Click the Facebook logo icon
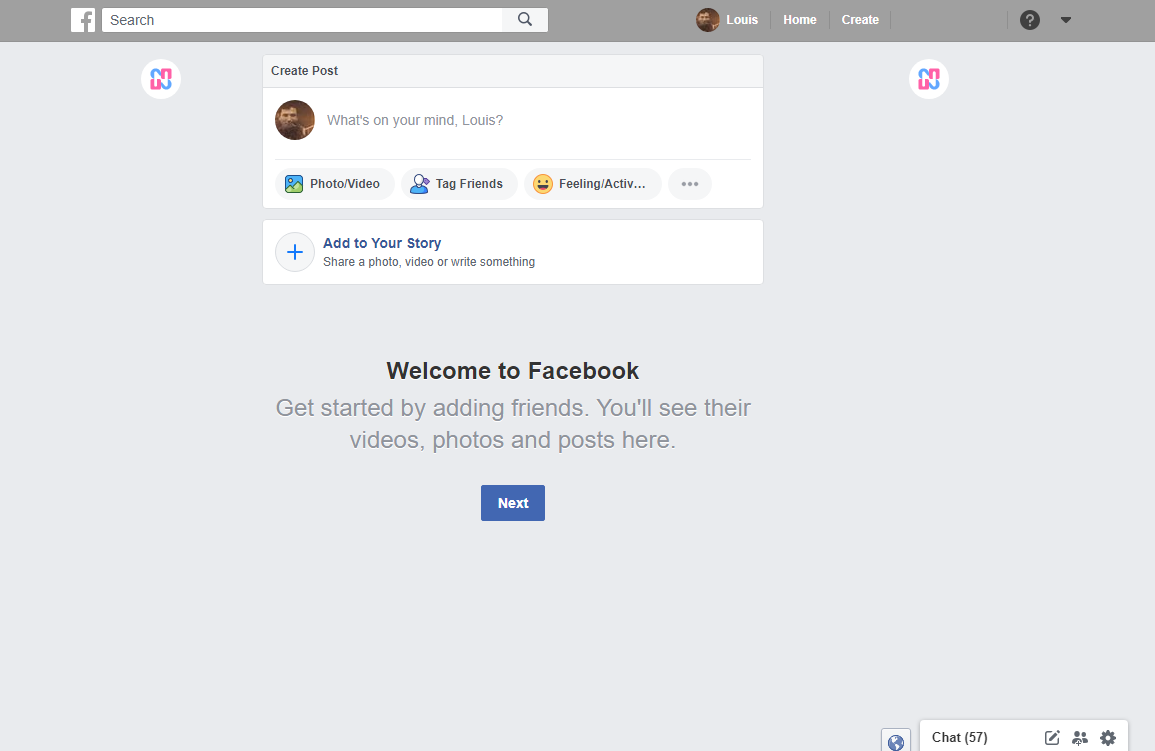This screenshot has height=751, width=1155. (x=82, y=20)
